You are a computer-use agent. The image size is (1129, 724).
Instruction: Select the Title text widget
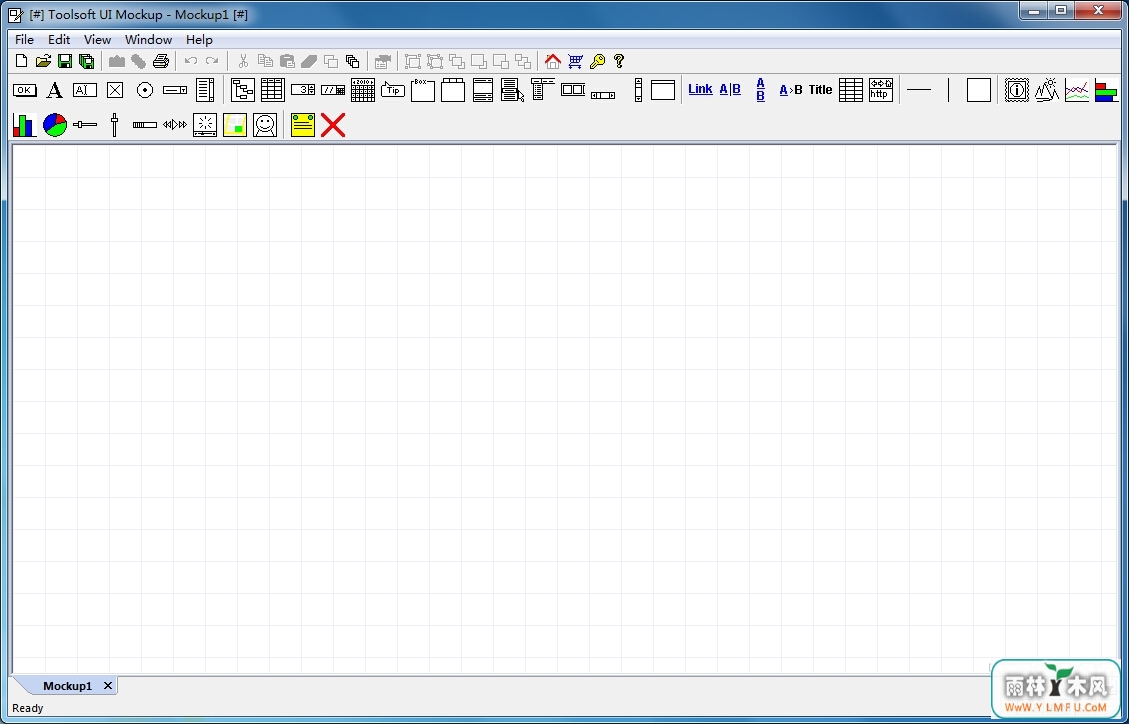820,90
